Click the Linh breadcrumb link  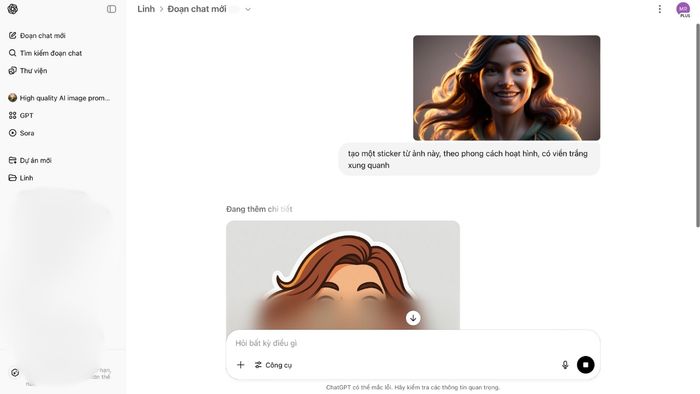146,9
